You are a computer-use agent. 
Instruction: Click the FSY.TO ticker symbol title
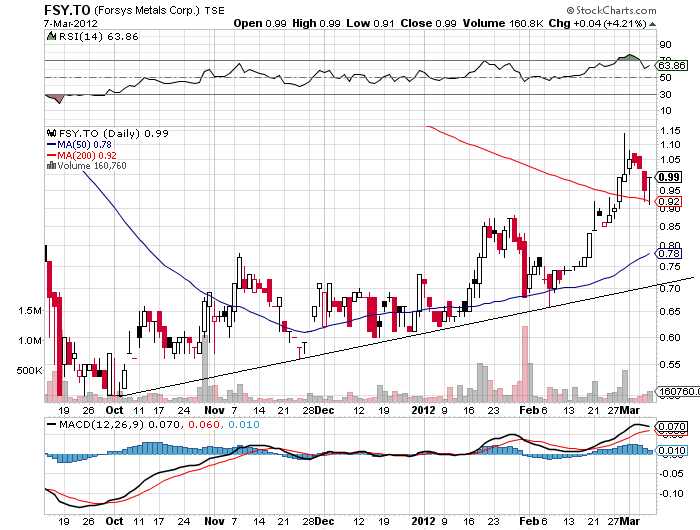pos(67,10)
